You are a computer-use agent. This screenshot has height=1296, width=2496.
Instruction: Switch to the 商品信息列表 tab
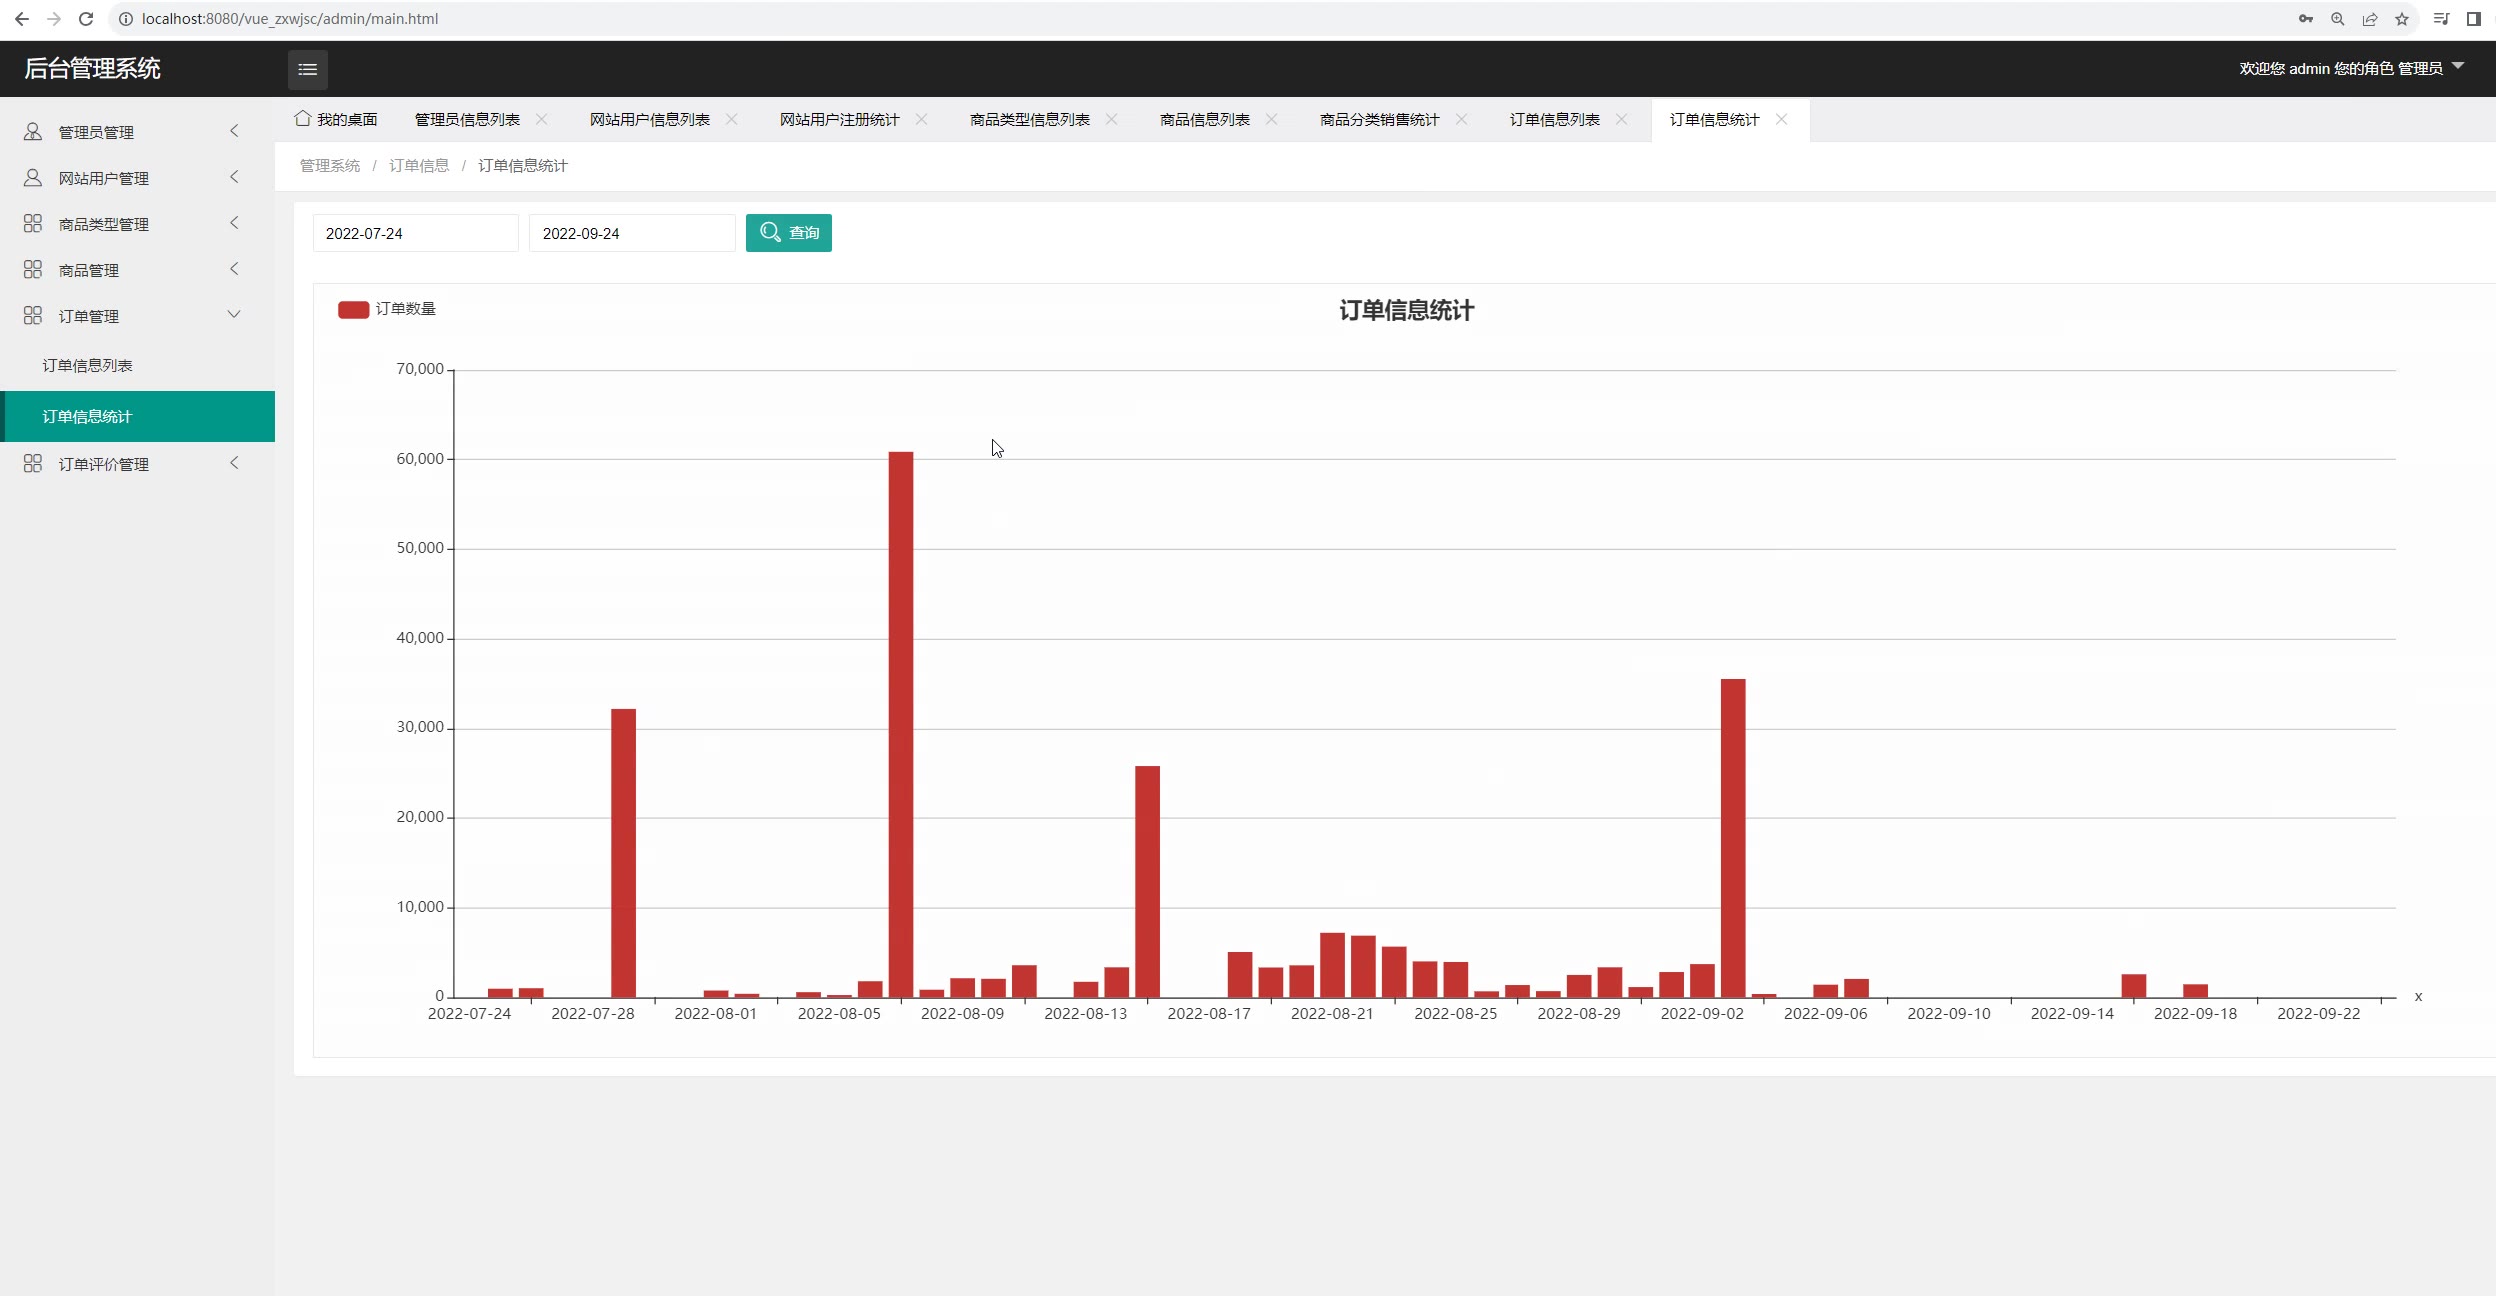click(x=1204, y=120)
